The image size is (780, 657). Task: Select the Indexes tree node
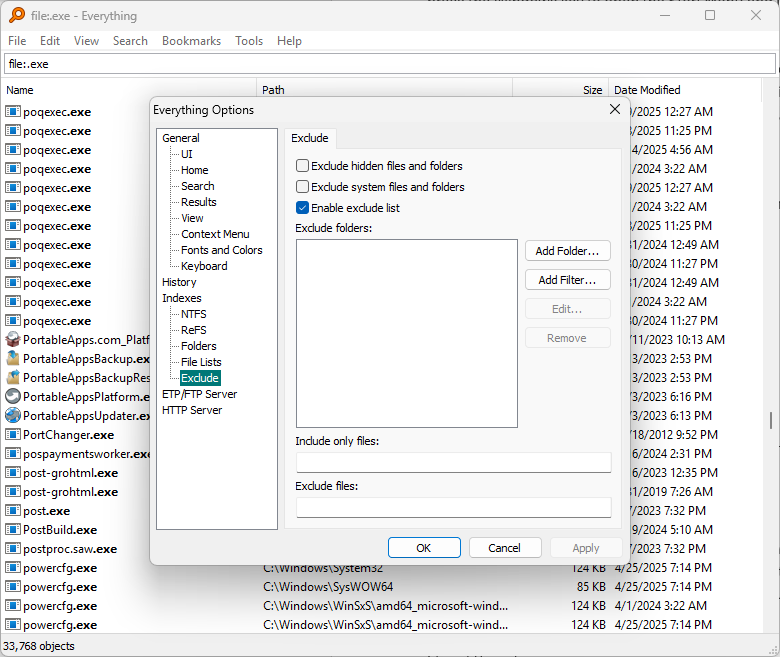(182, 298)
